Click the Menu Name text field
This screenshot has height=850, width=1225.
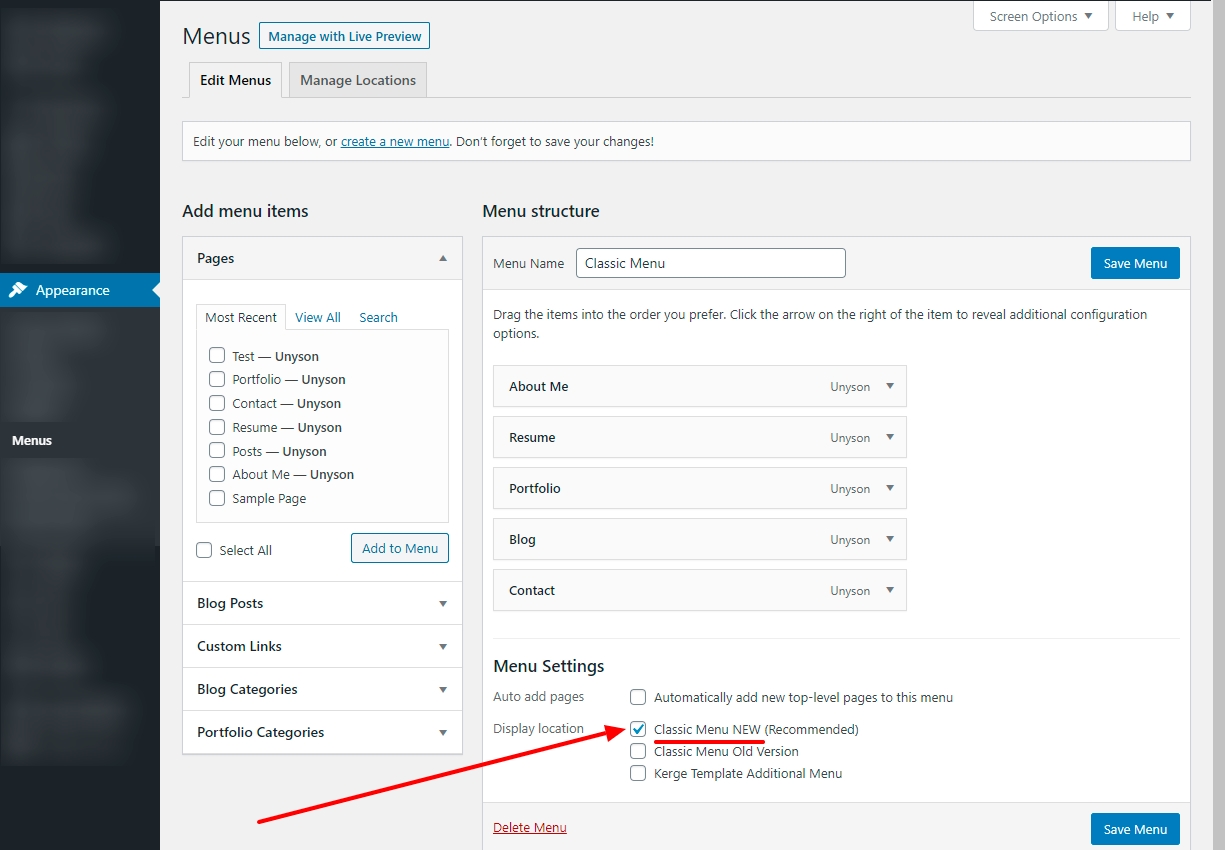coord(710,263)
